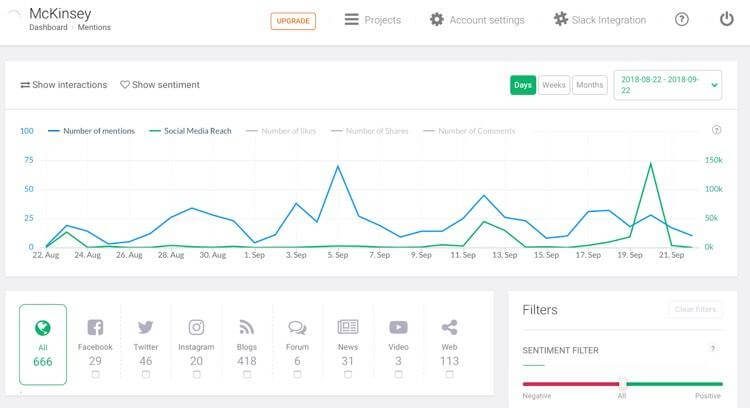This screenshot has width=750, height=408.
Task: Click the power logout icon
Action: [x=727, y=19]
